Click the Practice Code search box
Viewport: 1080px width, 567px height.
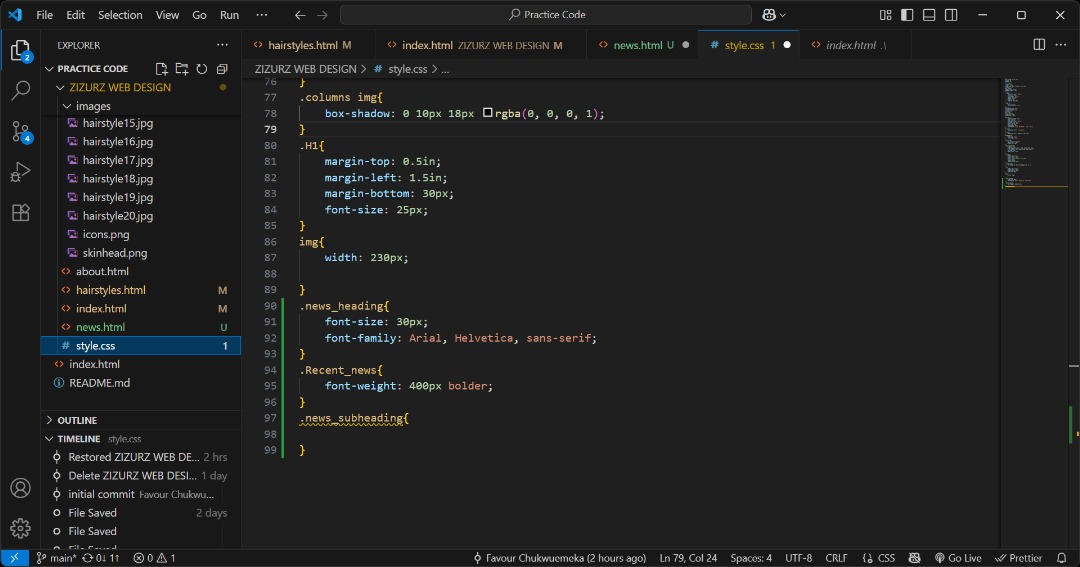(546, 14)
